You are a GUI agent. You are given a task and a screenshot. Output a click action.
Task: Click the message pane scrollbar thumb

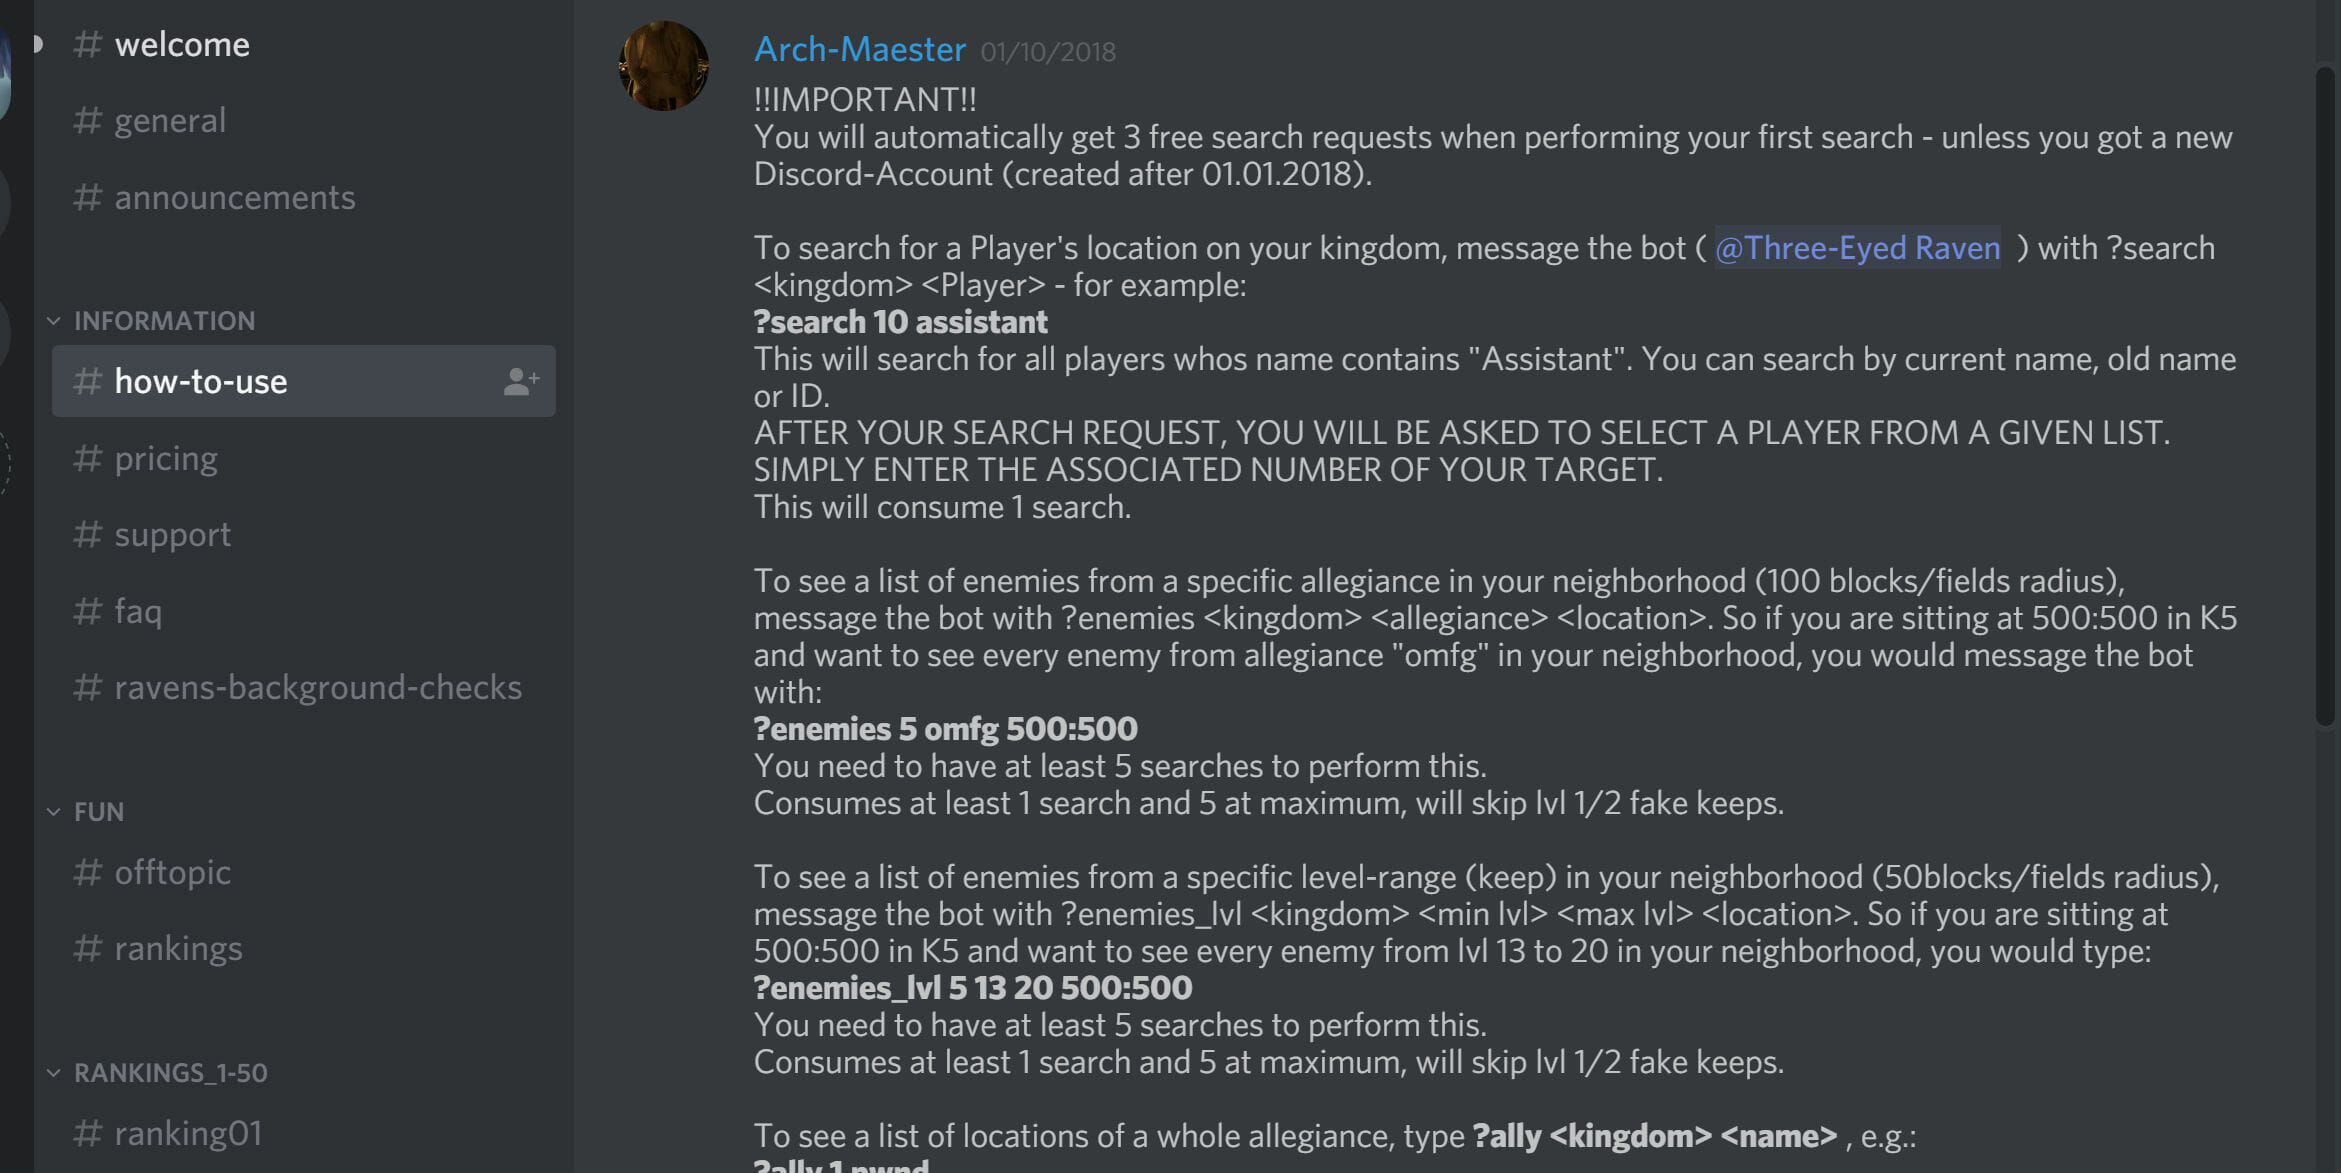coord(2325,395)
